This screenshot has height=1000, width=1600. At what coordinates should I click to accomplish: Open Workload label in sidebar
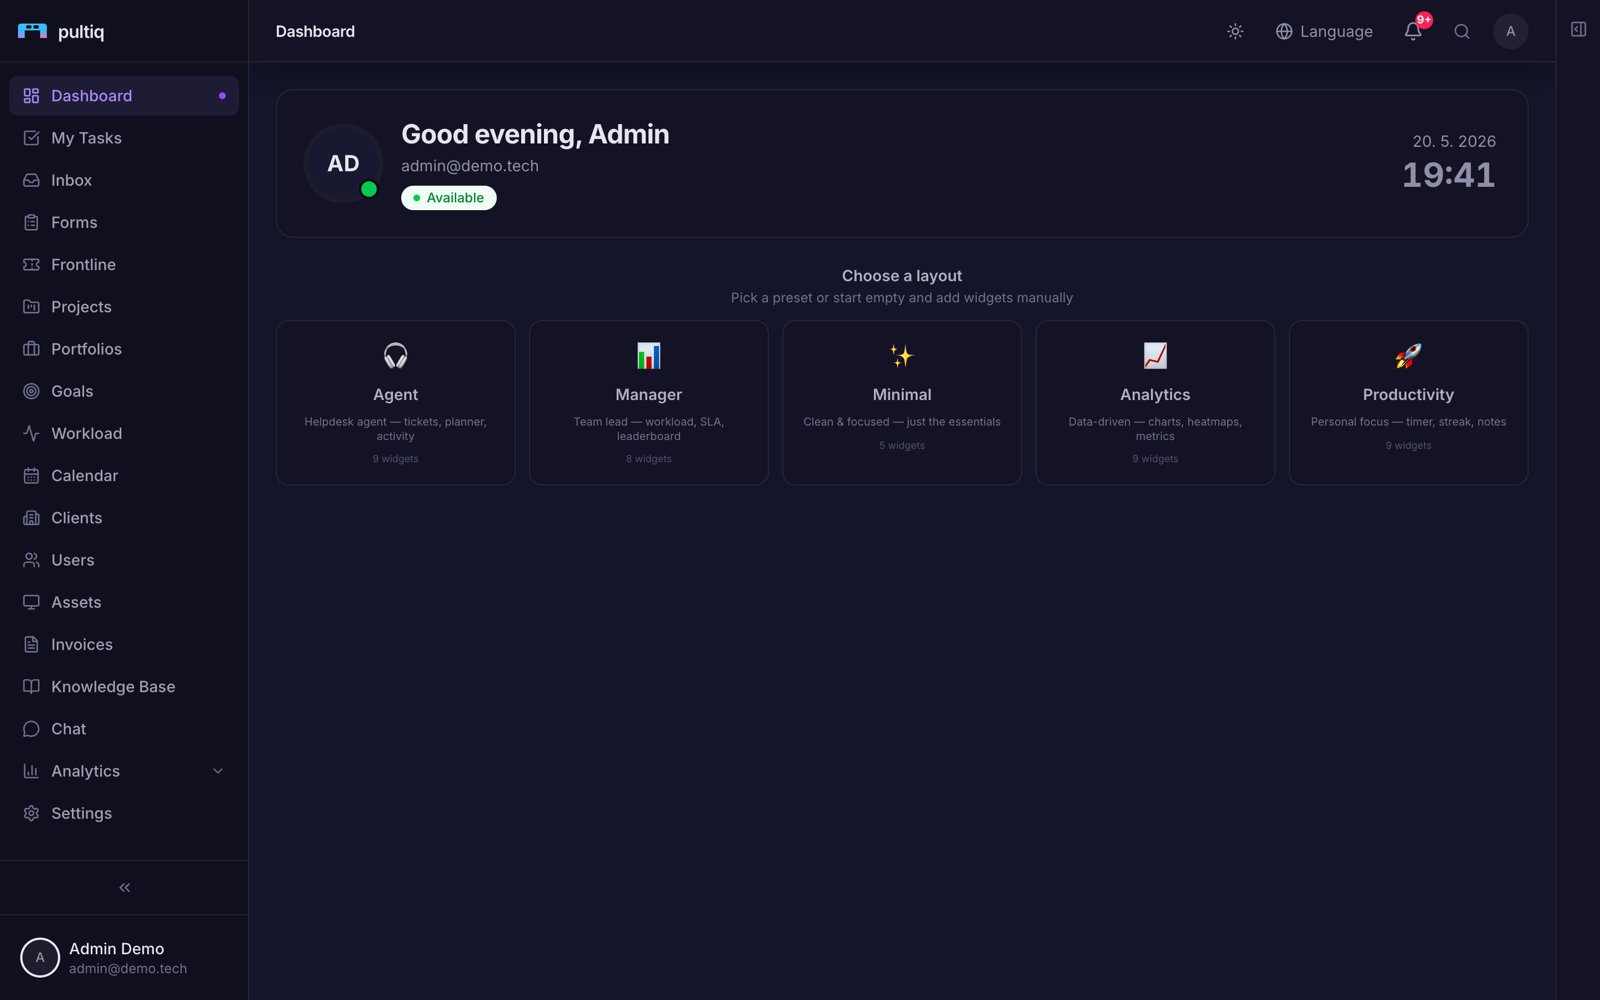pos(87,433)
